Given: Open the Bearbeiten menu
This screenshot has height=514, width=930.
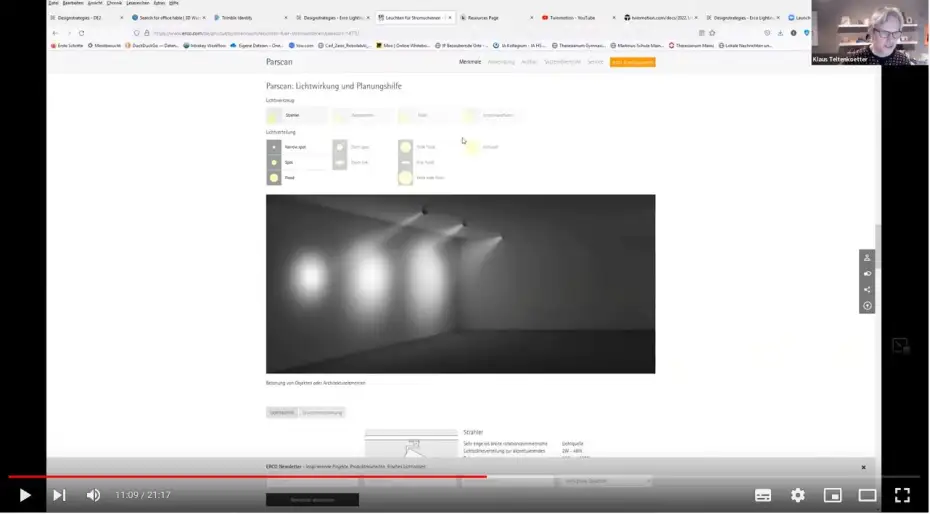Looking at the screenshot, I should [73, 3].
